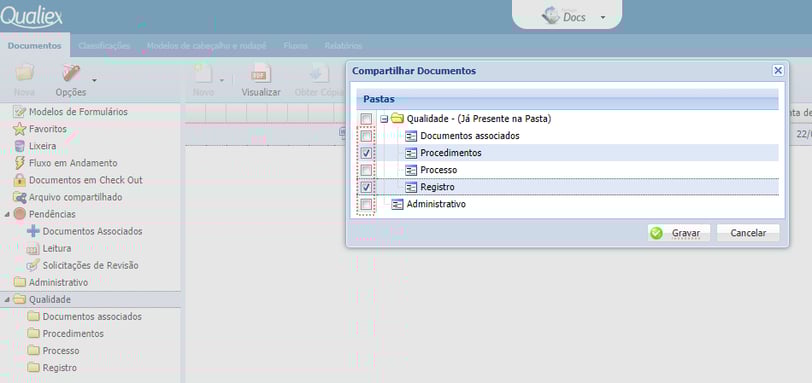Check the Processo folder checkbox
The height and width of the screenshot is (383, 812).
(366, 170)
